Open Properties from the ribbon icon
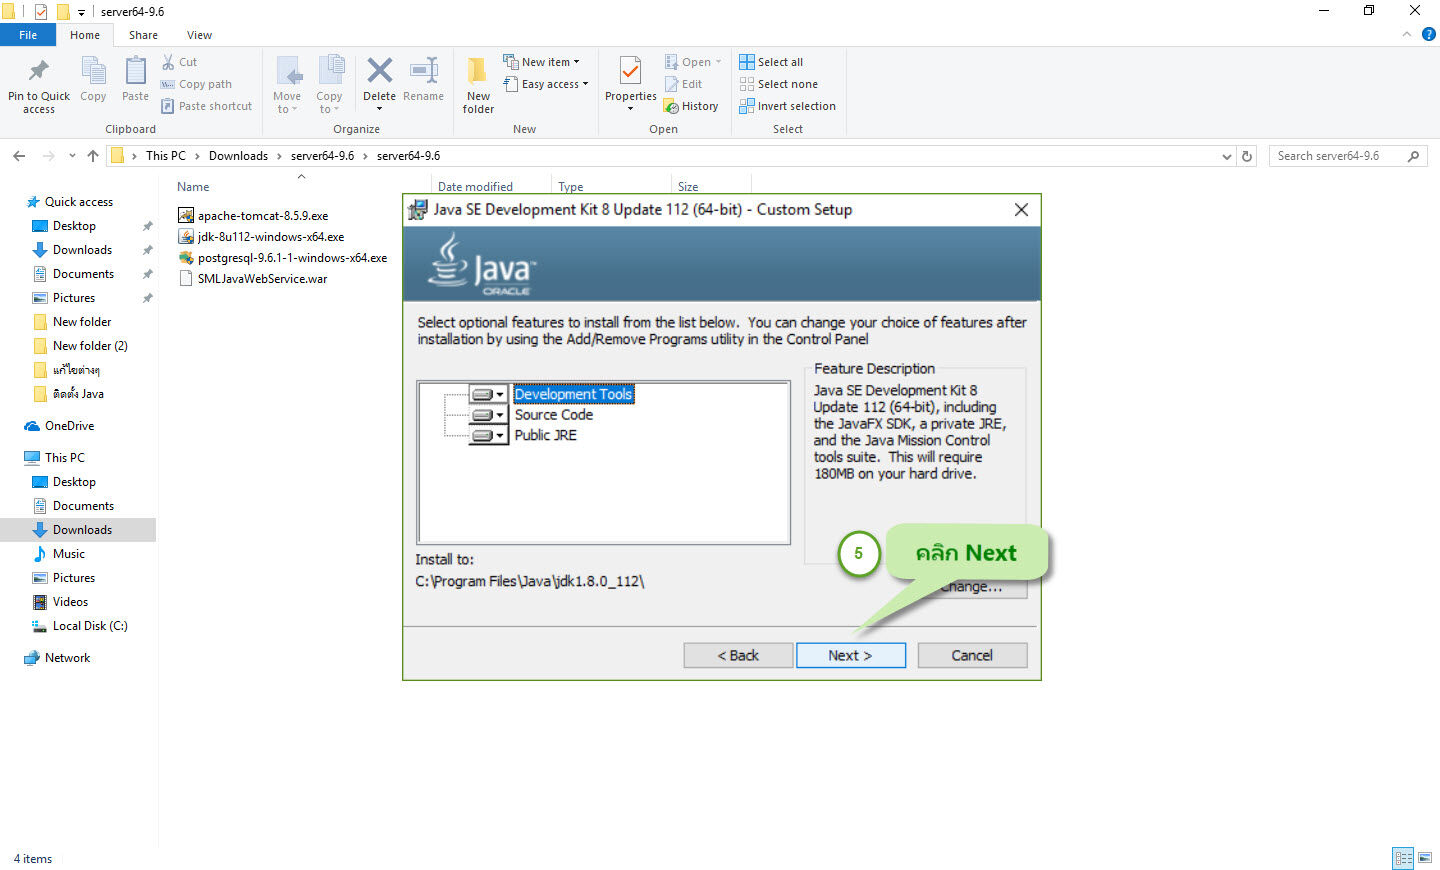This screenshot has width=1440, height=870. click(x=630, y=80)
